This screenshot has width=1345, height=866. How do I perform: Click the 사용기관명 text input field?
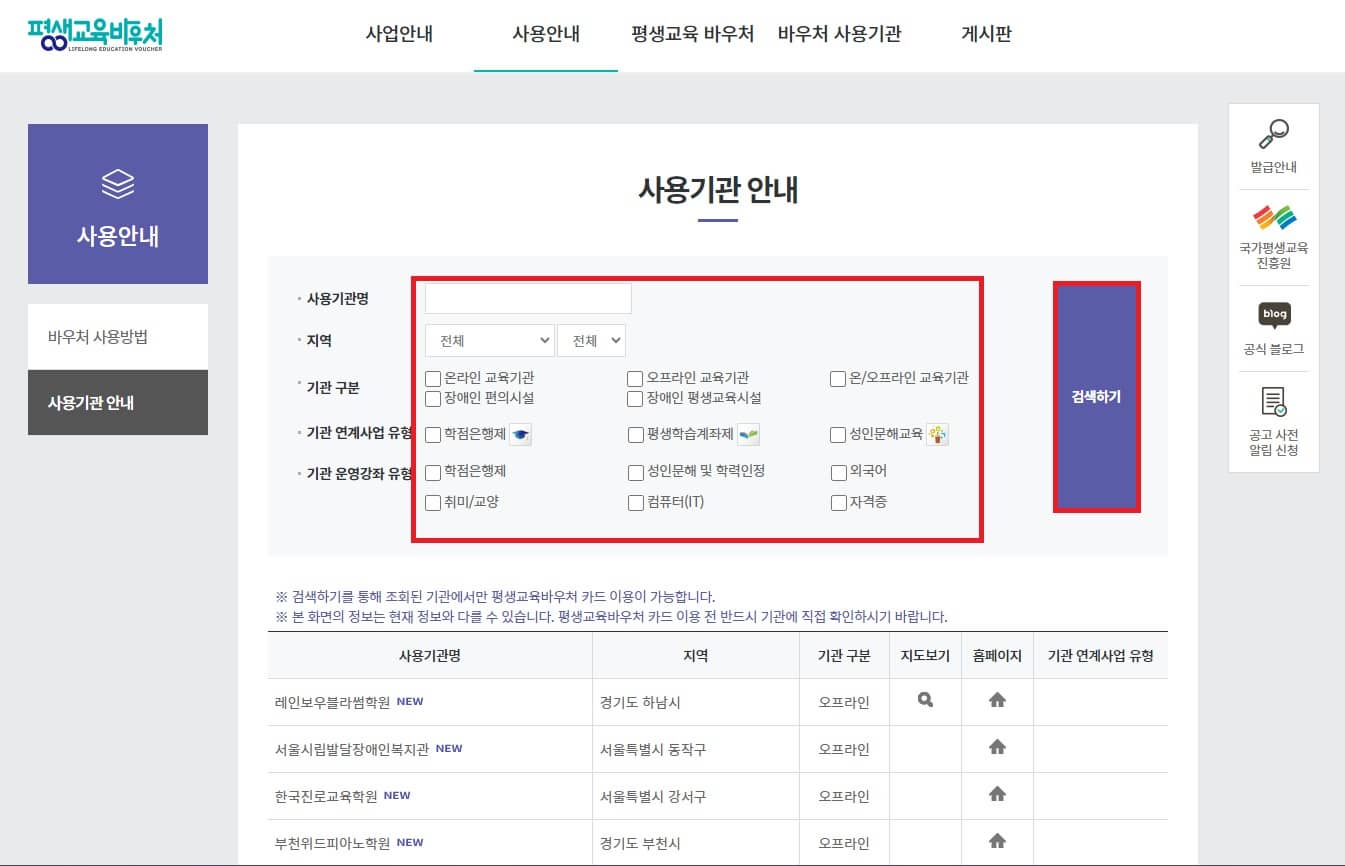pos(528,297)
